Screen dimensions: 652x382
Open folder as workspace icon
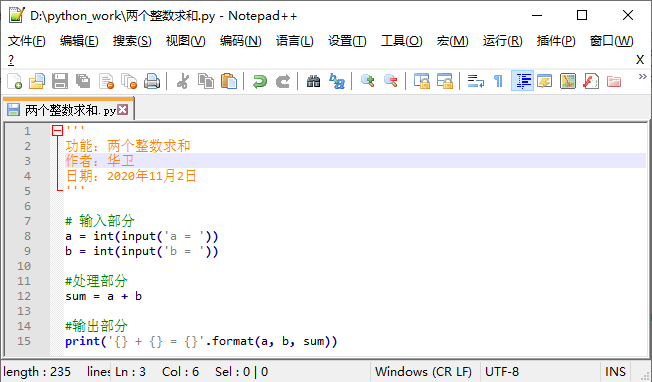tap(614, 81)
